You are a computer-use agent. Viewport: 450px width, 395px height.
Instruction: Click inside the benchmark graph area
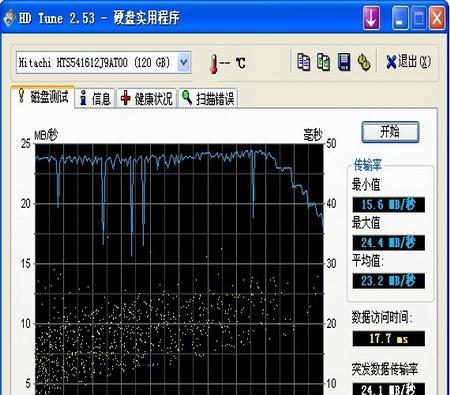pos(179,269)
